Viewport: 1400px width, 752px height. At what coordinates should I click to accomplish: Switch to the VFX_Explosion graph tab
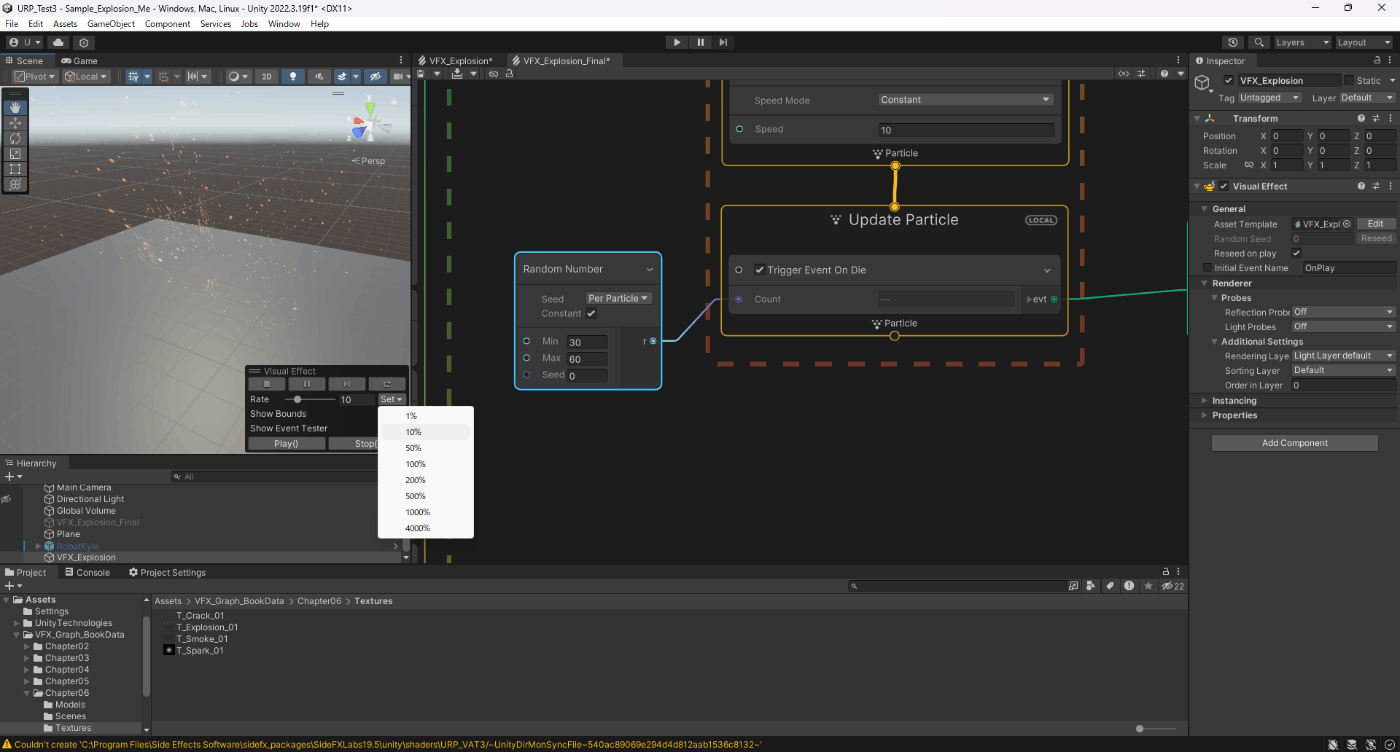456,61
